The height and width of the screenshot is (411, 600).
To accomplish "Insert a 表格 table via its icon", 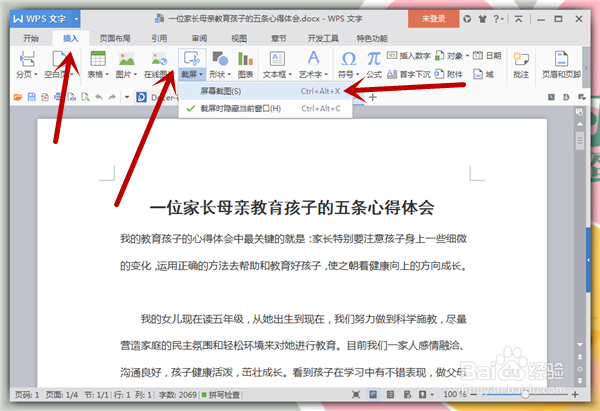I will [98, 59].
